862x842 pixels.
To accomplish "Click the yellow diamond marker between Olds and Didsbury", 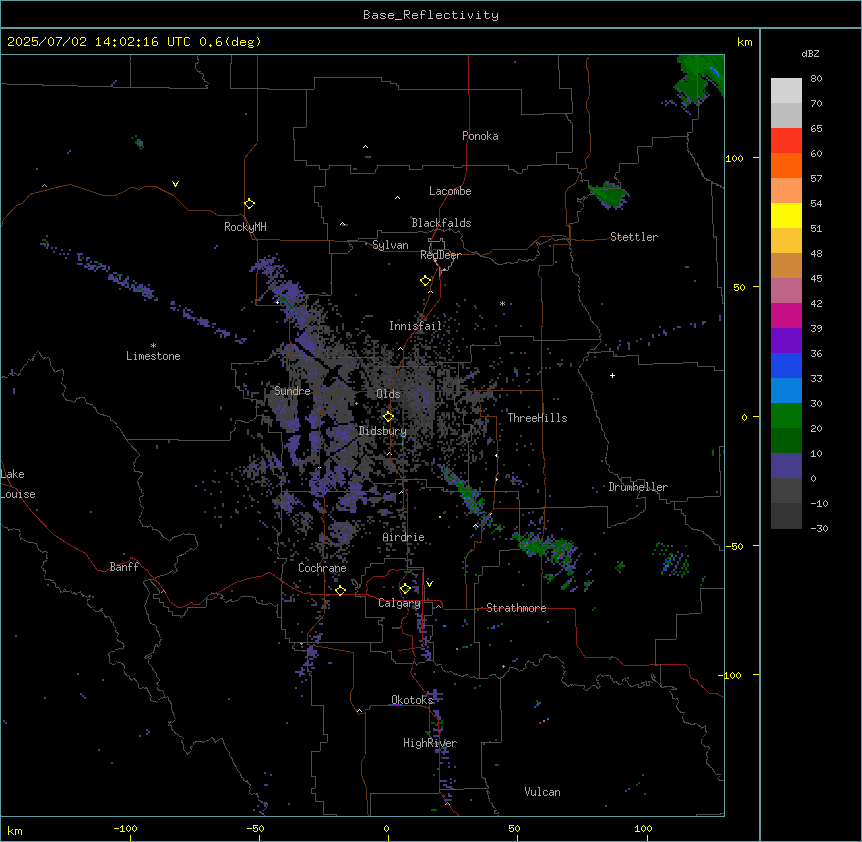I will pyautogui.click(x=389, y=417).
